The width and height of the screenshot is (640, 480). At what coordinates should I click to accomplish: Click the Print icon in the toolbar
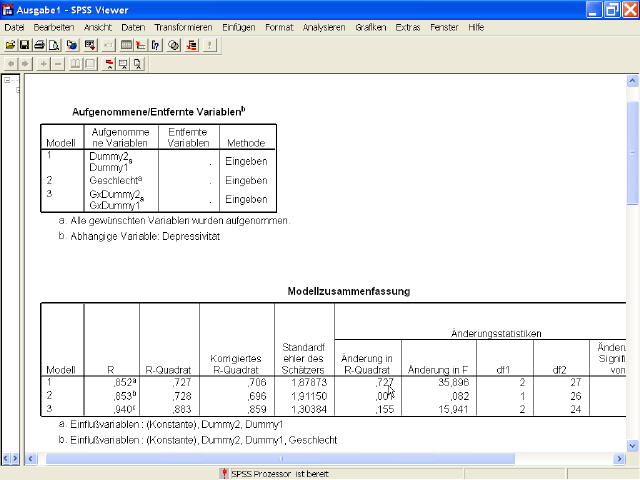pyautogui.click(x=40, y=45)
